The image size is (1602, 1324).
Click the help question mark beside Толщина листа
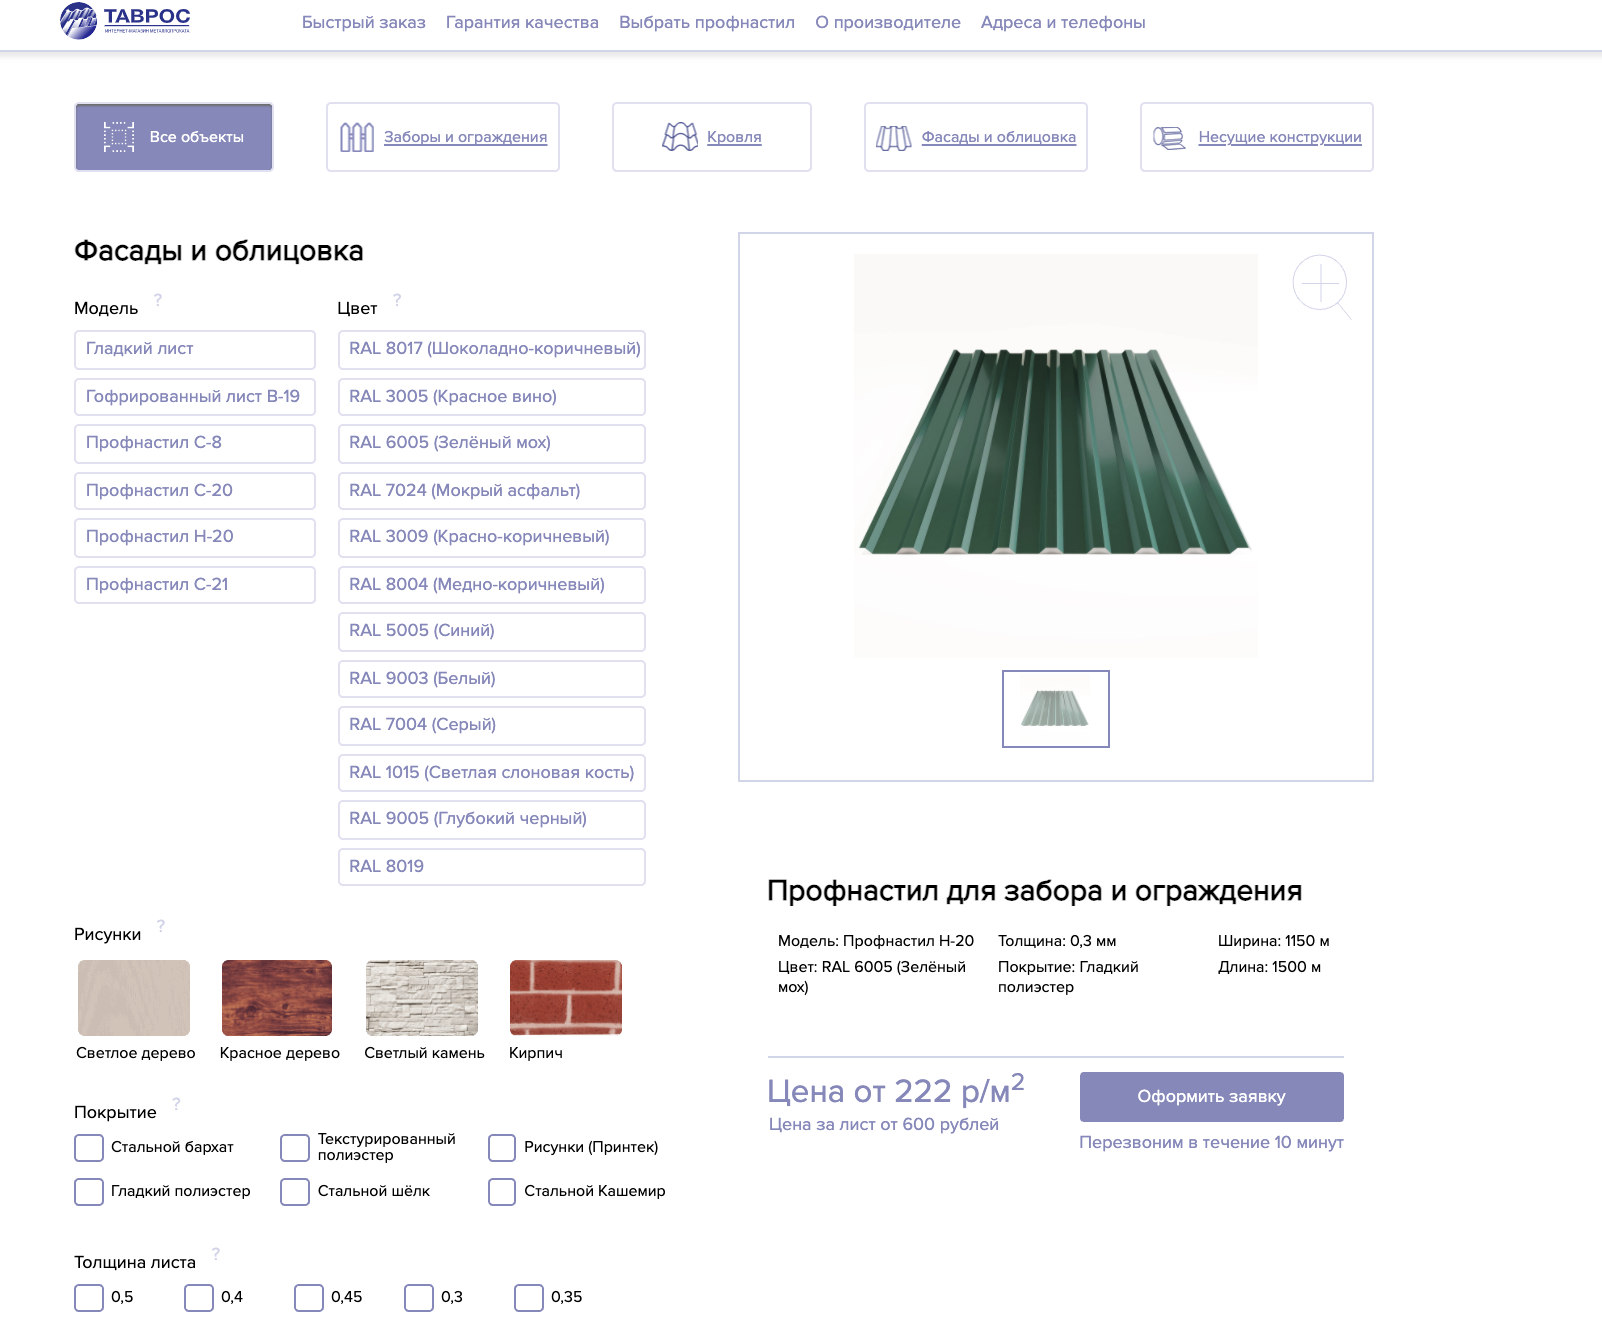216,1253
